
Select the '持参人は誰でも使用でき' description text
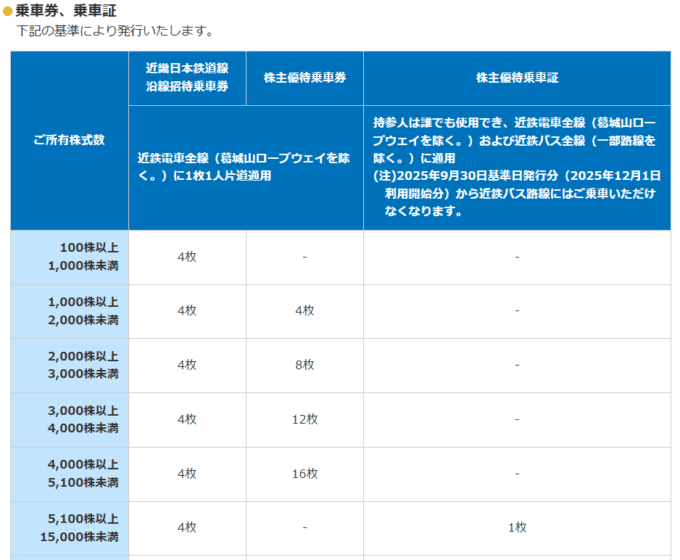coord(514,141)
